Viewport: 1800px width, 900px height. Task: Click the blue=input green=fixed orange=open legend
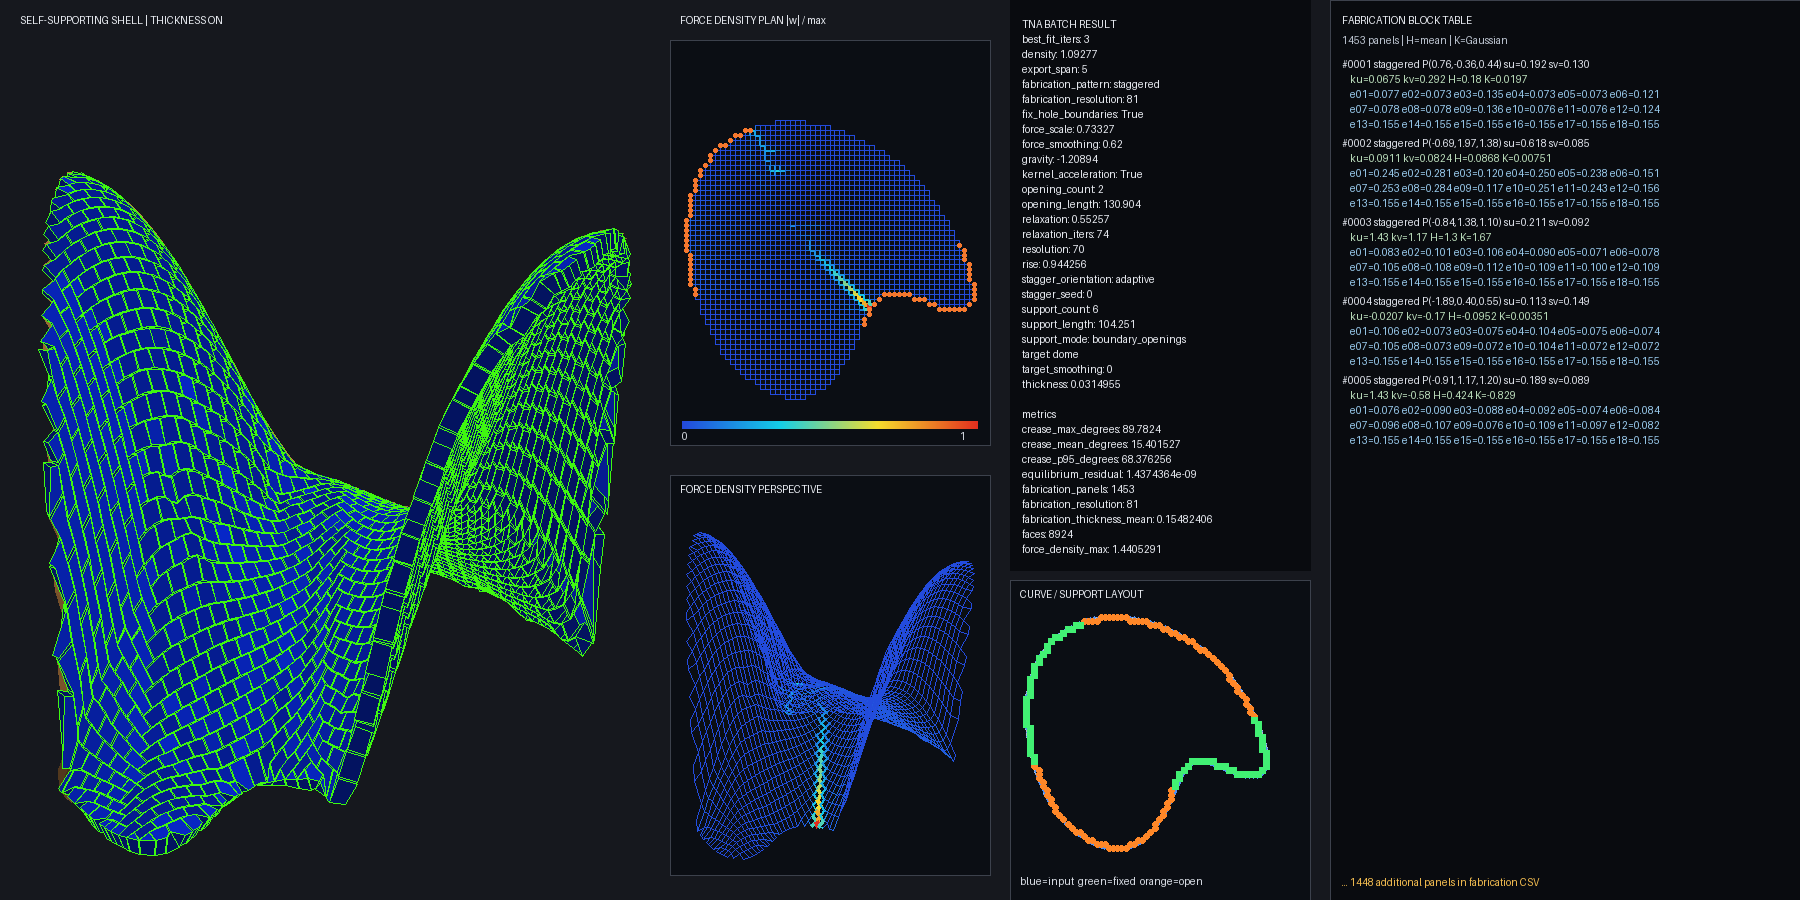pyautogui.click(x=1111, y=881)
